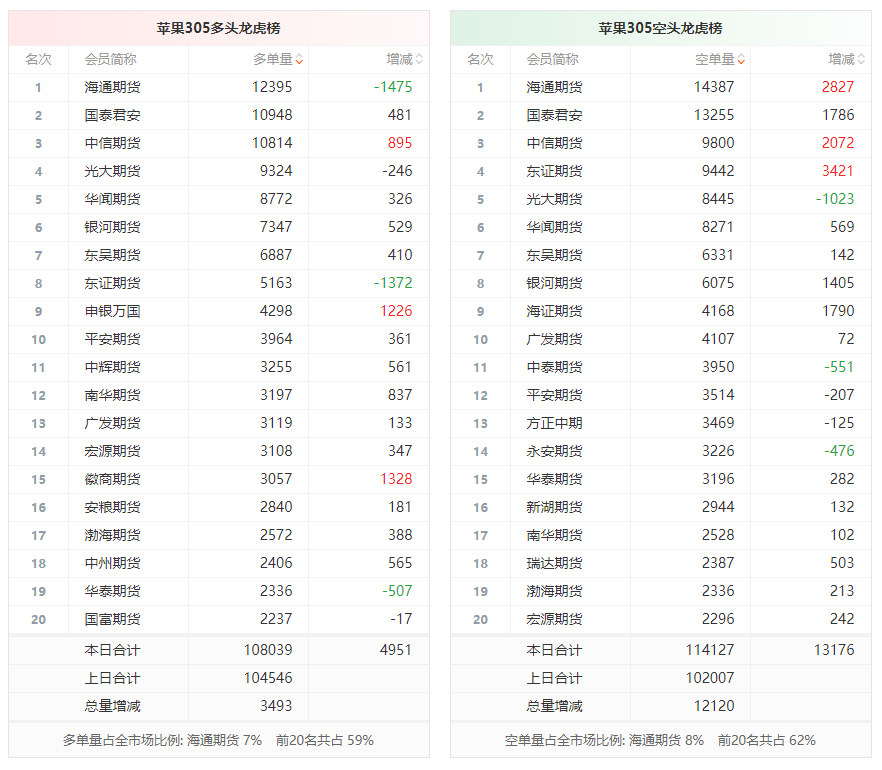Click 国富期货 row in long table

point(112,619)
